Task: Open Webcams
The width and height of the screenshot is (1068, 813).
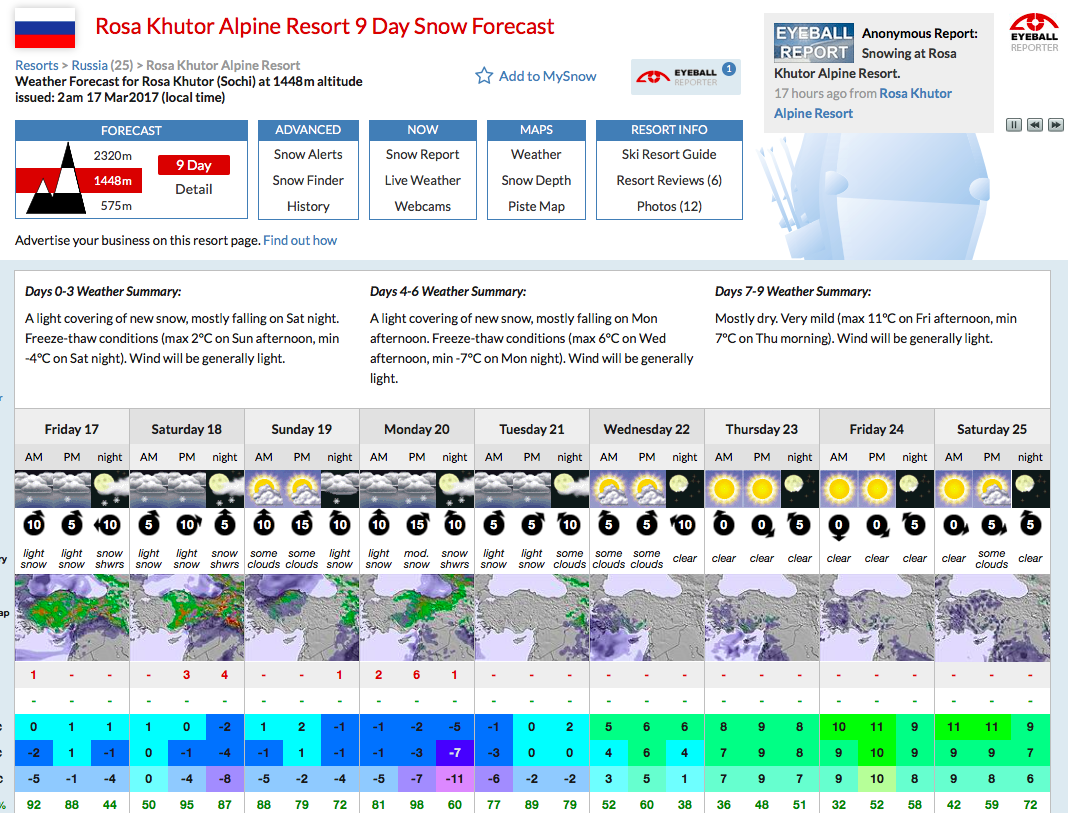Action: (422, 206)
